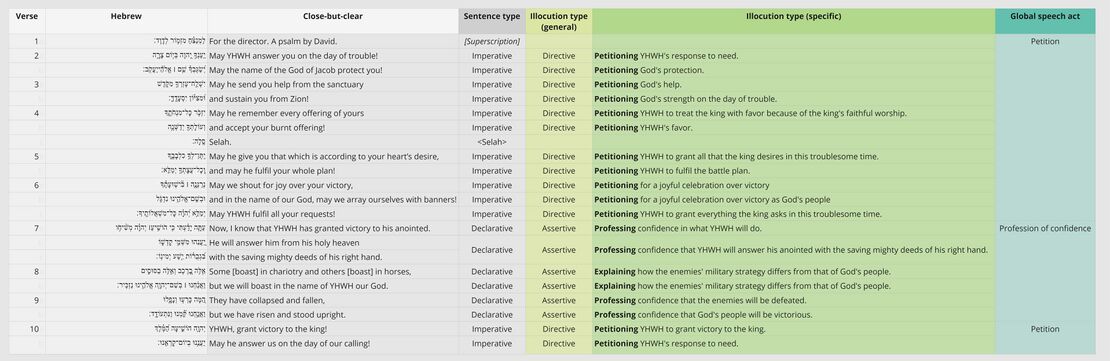Screen dimensions: 1110x361
Task: Click the "Petition" cell in verse 1 row
Action: point(1044,41)
